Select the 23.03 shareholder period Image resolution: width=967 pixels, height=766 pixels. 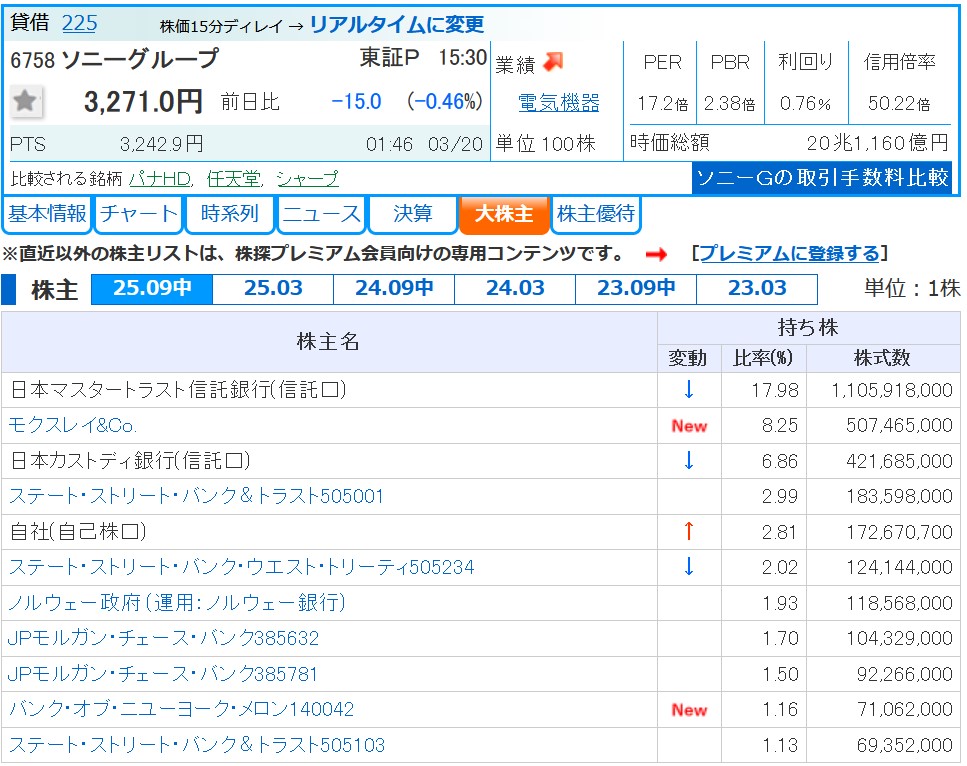[x=756, y=289]
